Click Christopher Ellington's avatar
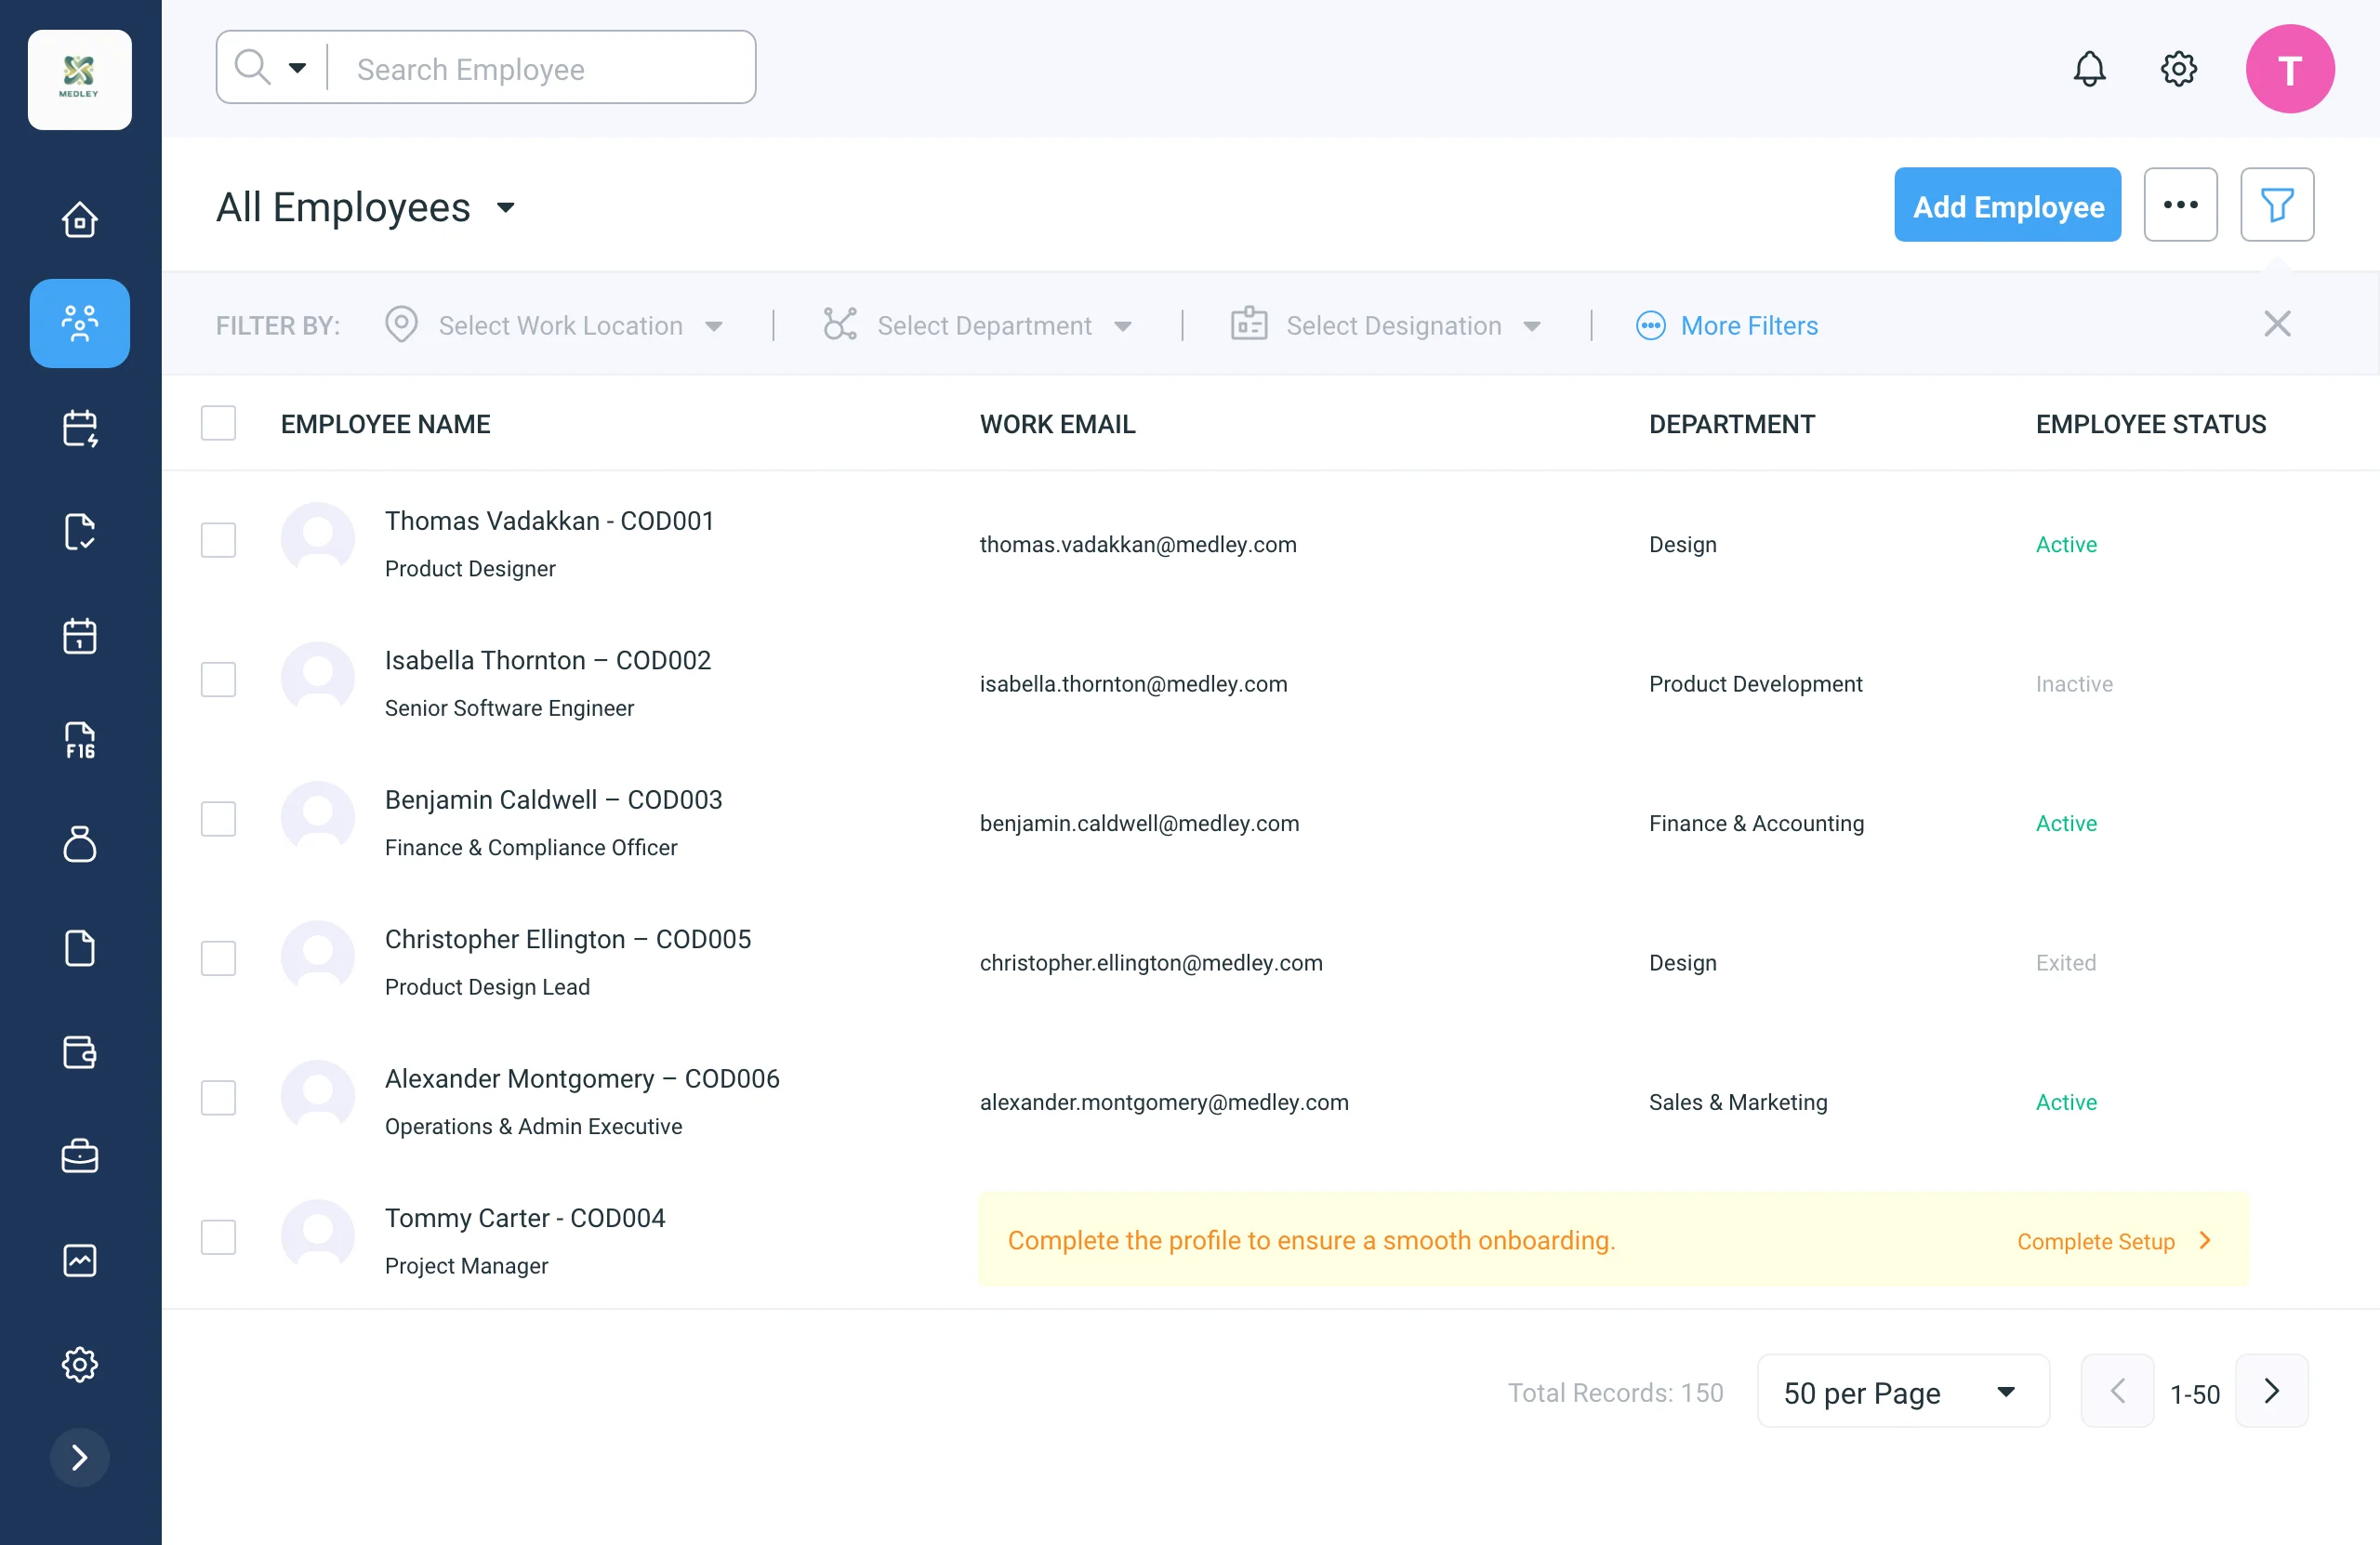This screenshot has width=2380, height=1545. click(x=318, y=958)
